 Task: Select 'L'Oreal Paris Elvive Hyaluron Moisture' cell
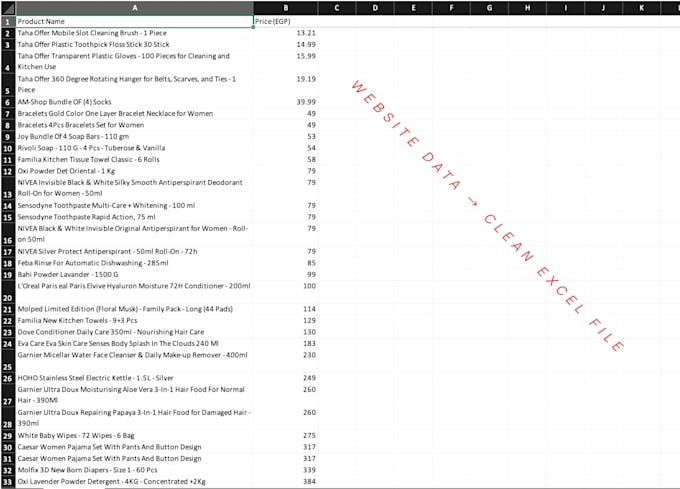pos(134,292)
